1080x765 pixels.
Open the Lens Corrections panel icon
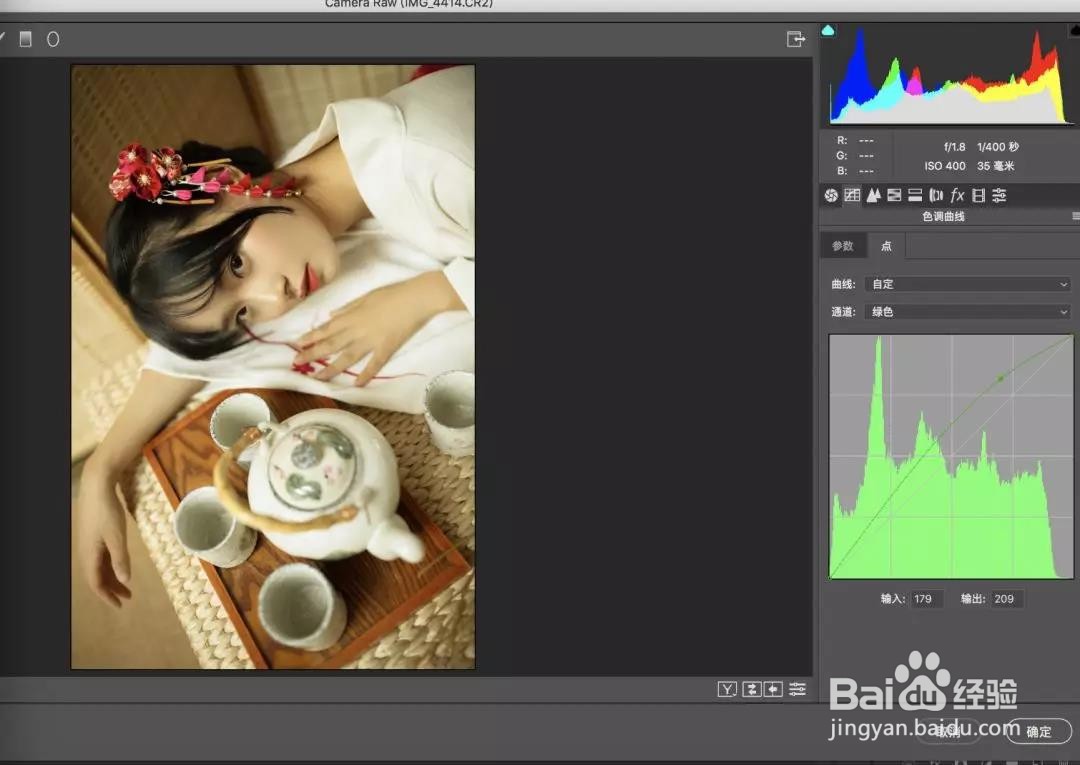[x=936, y=196]
